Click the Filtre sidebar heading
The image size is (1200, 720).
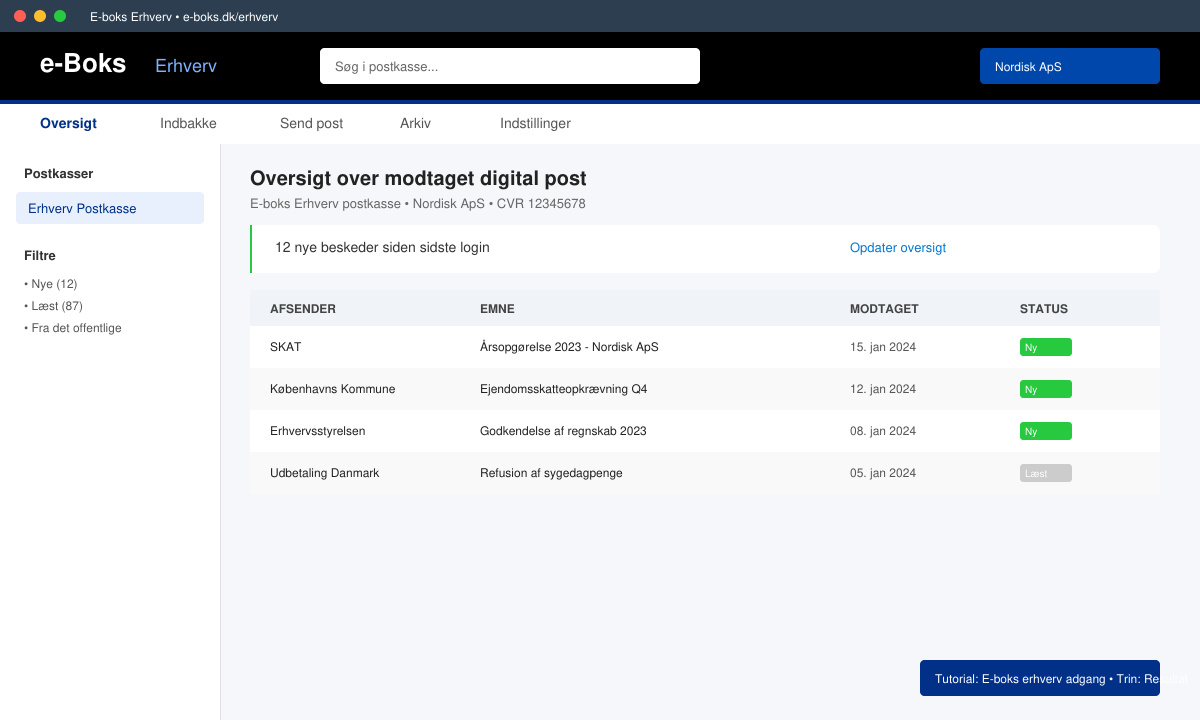pyautogui.click(x=40, y=256)
